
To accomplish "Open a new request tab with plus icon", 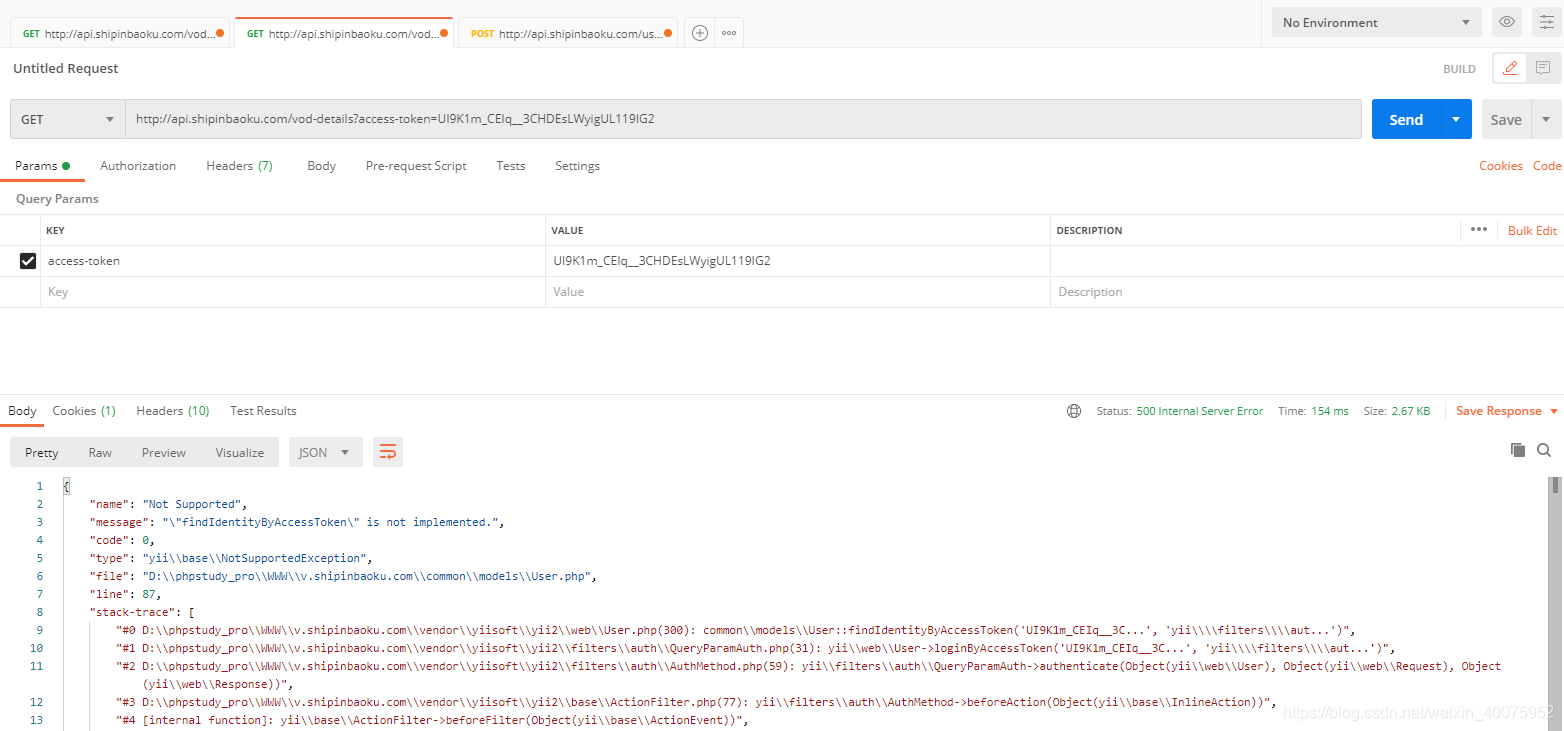I will [700, 33].
